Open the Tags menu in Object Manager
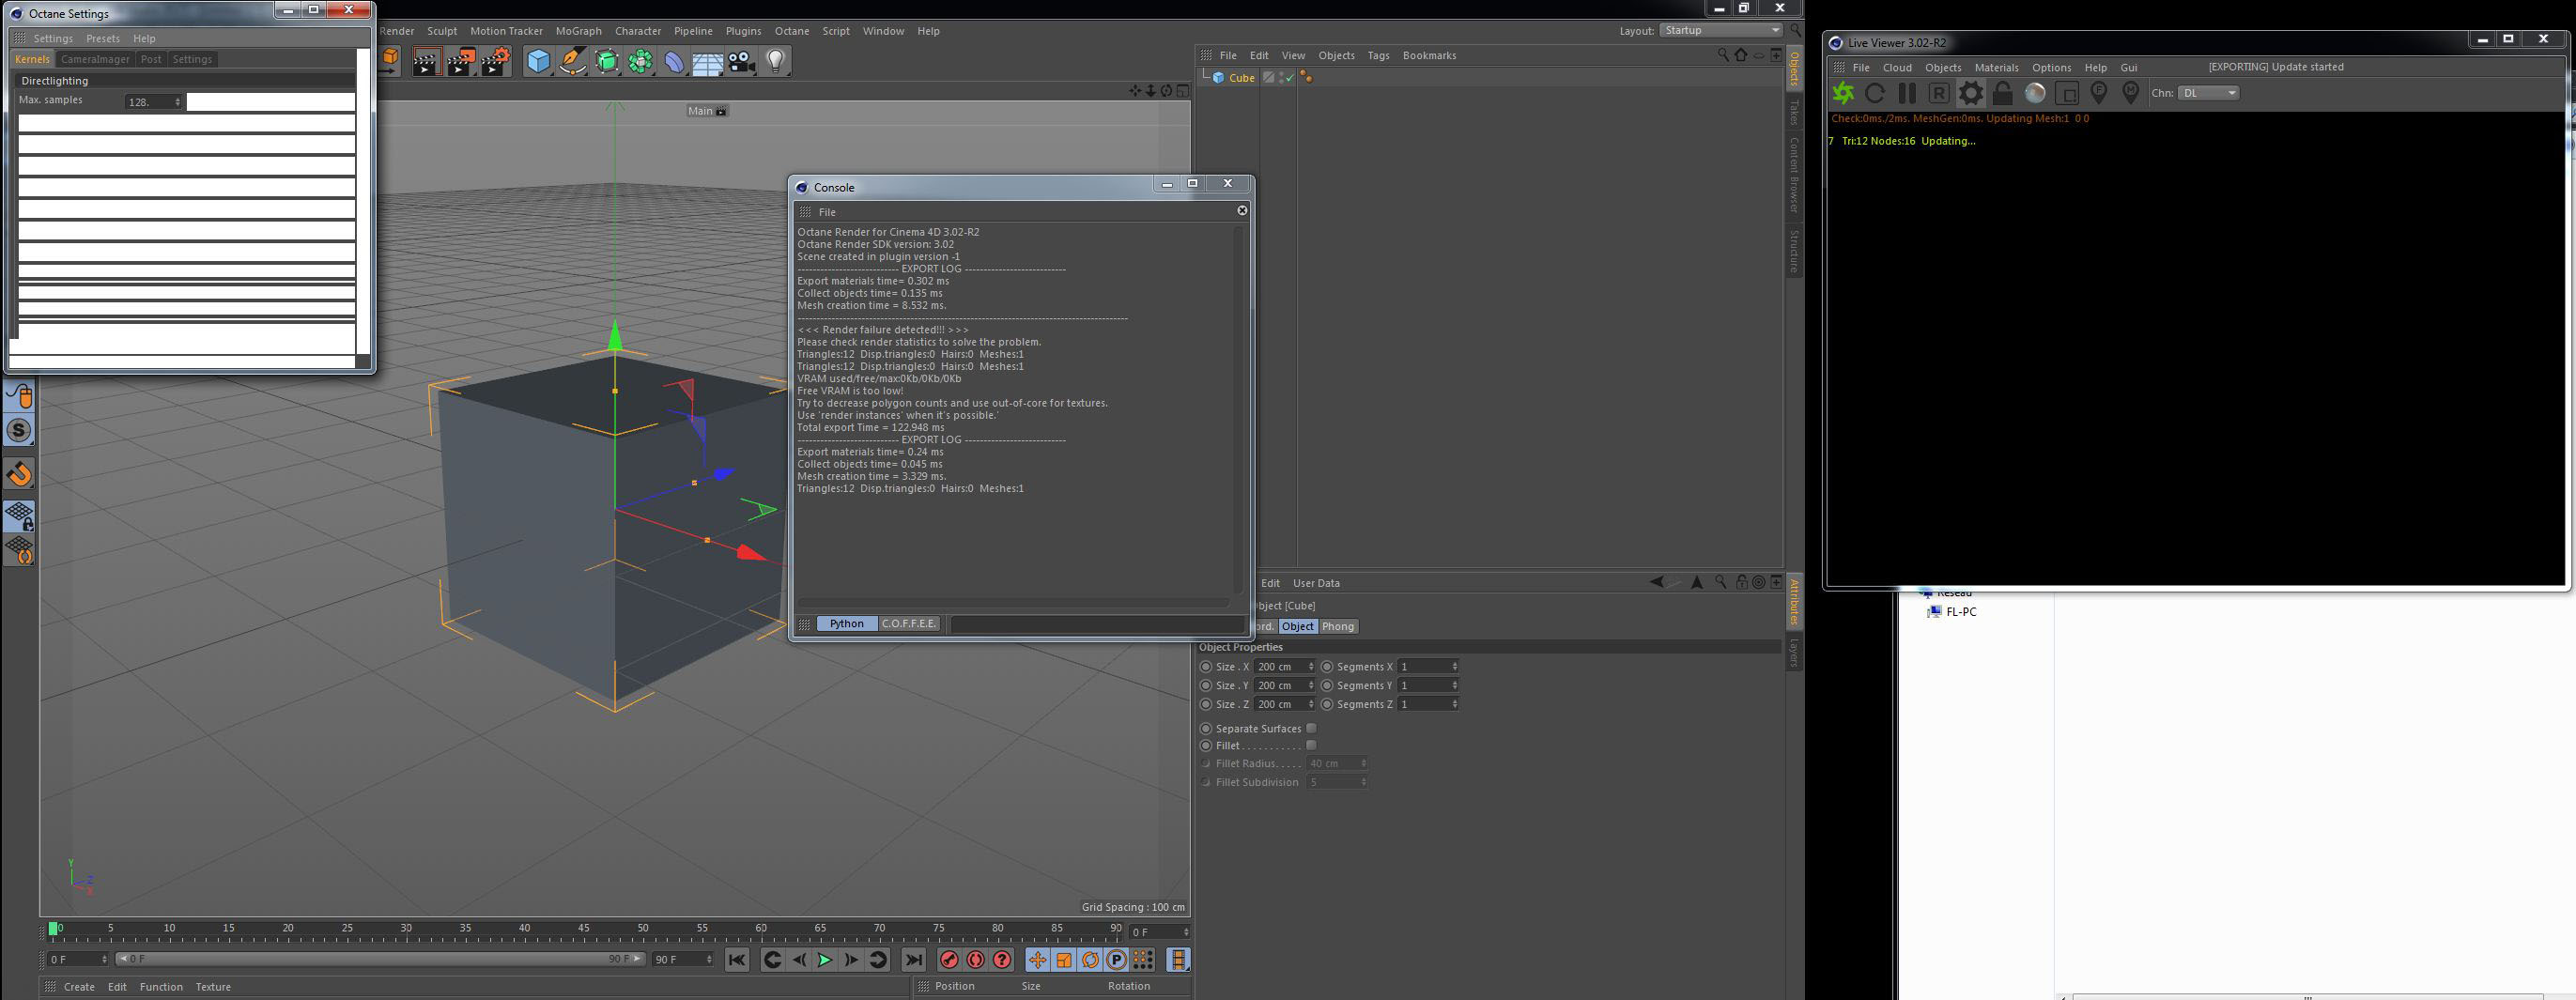This screenshot has width=2576, height=1000. coord(1378,56)
